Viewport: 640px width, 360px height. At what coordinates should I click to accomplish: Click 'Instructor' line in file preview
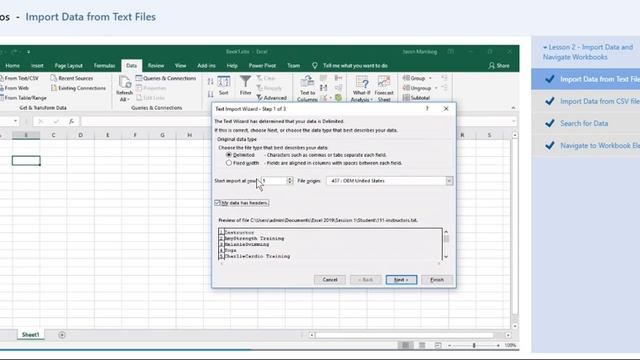tap(239, 232)
